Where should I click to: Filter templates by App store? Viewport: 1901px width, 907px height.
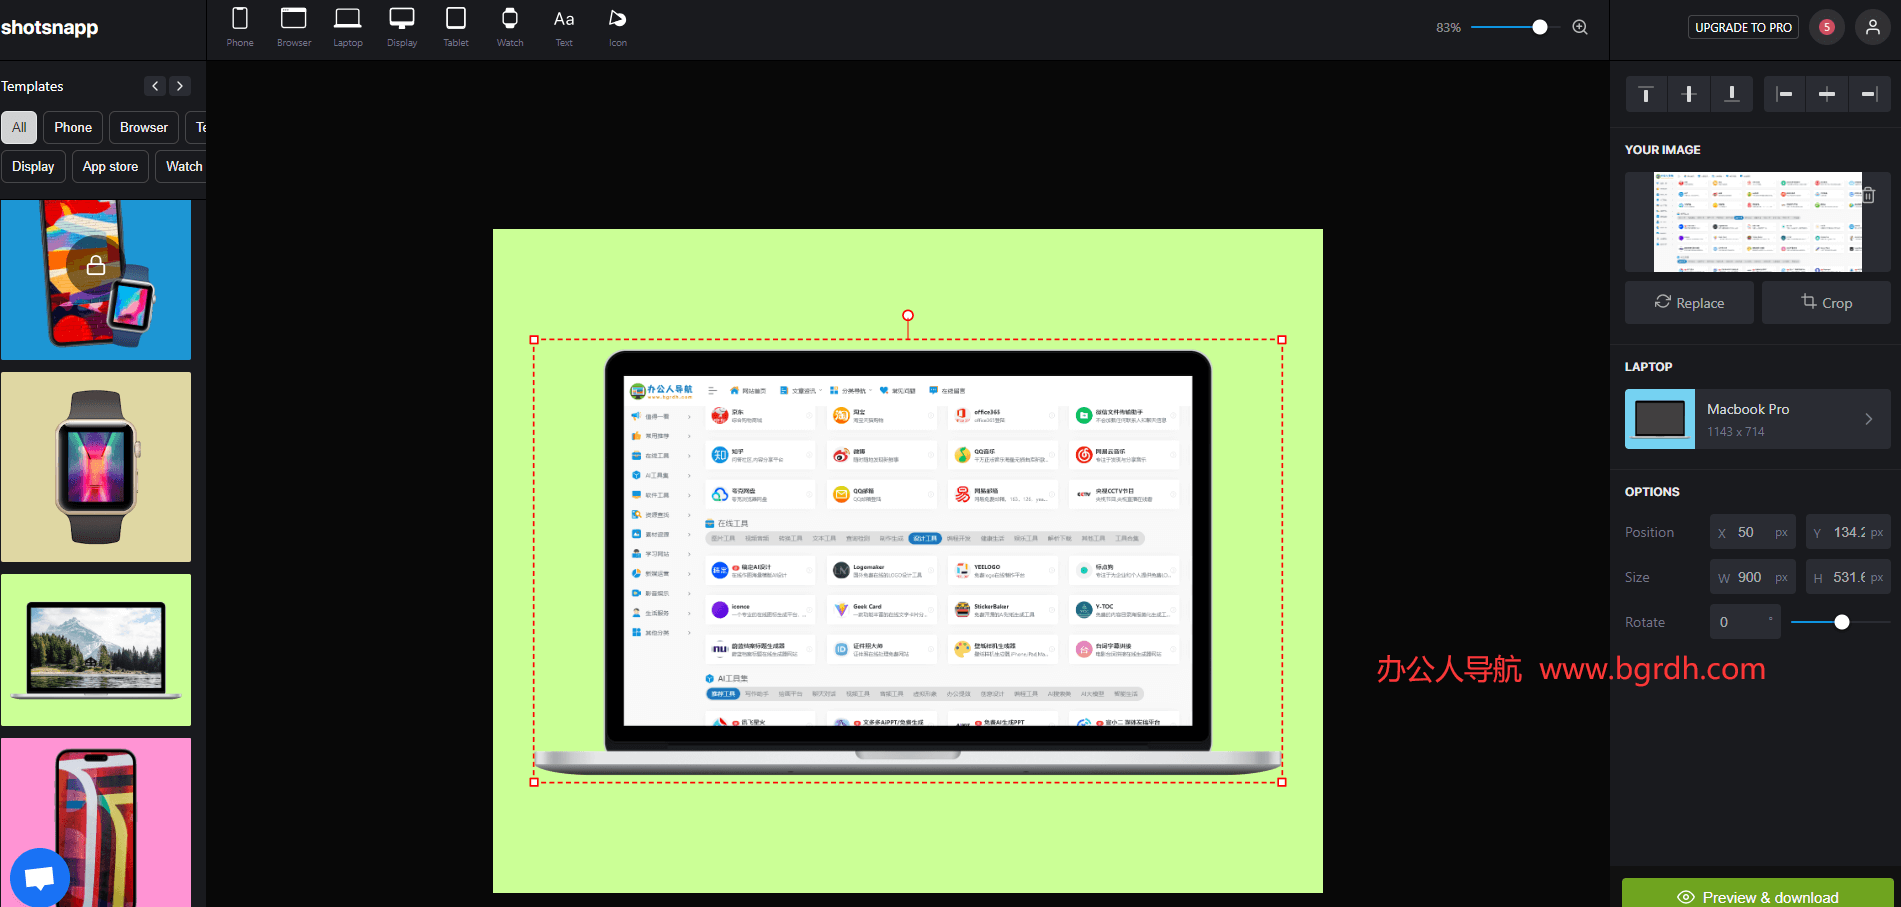click(110, 166)
